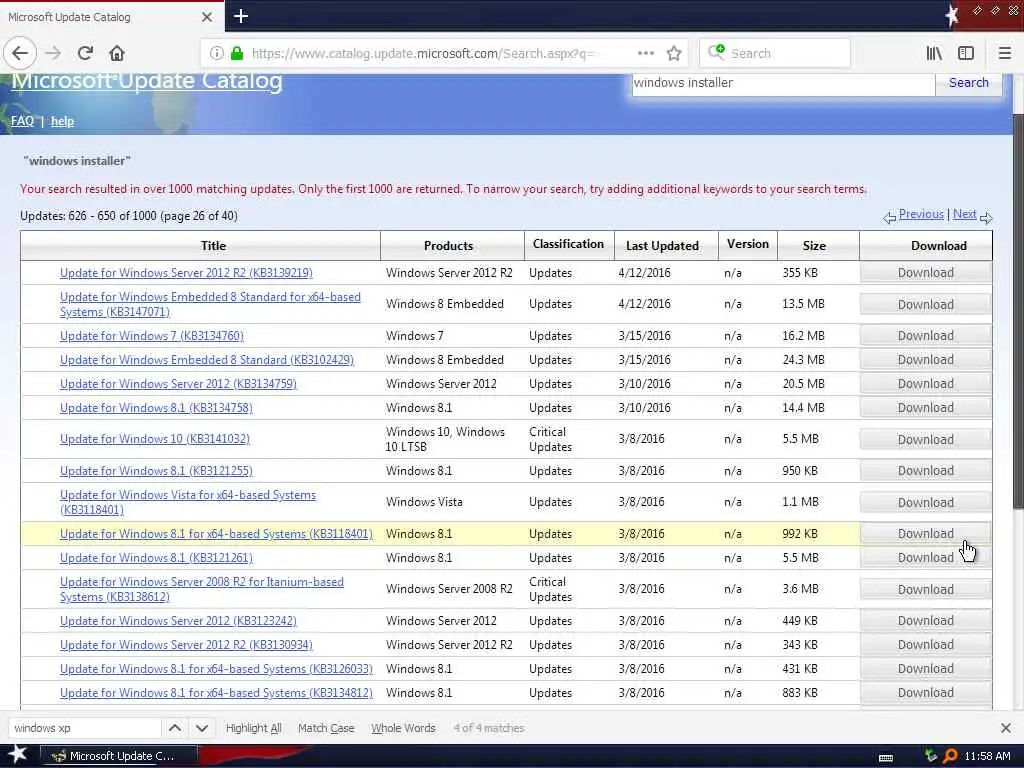Open the green tray icon
Screen dimensions: 1024x768
coord(931,756)
